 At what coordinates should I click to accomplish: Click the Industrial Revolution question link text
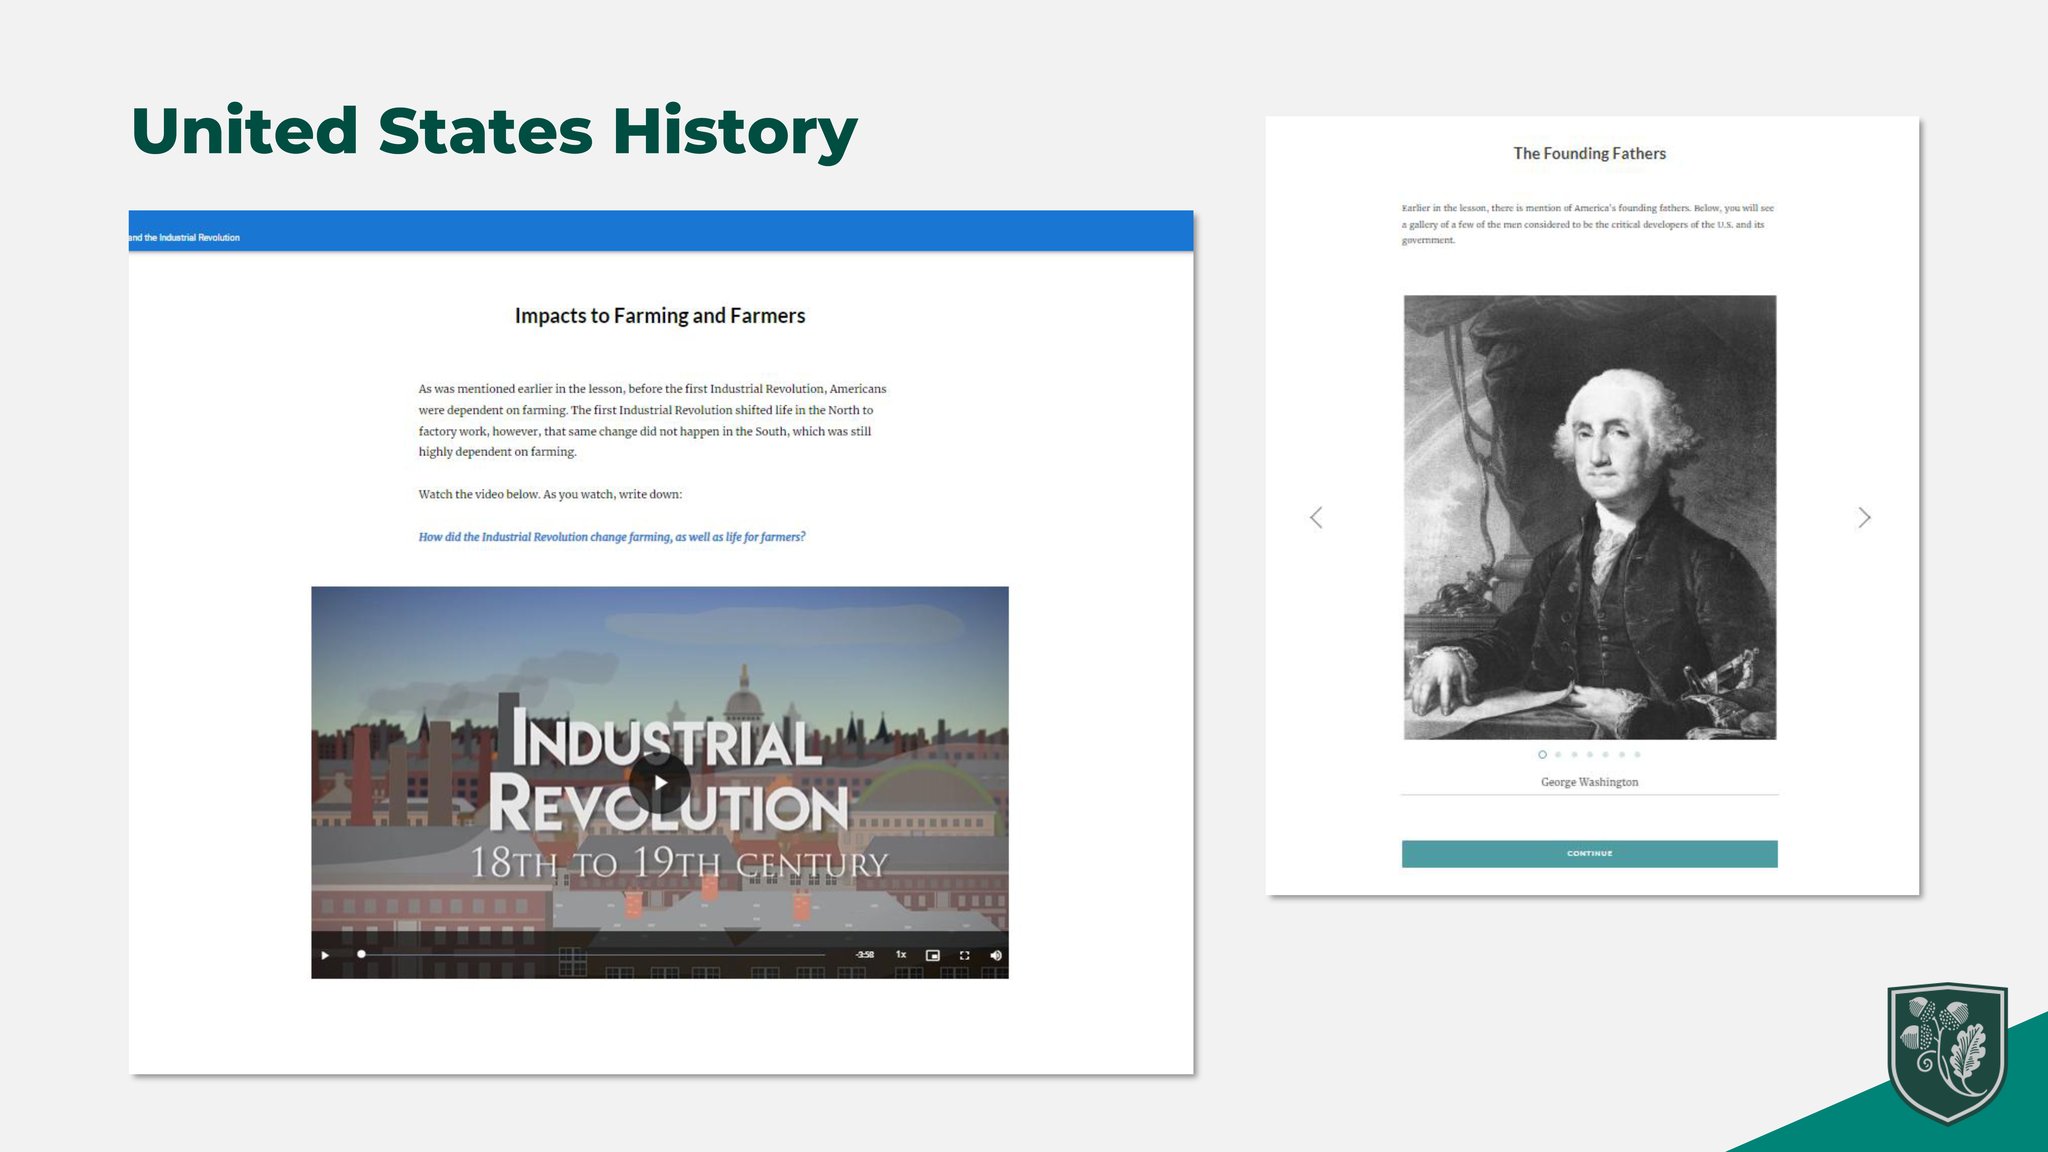click(x=611, y=537)
